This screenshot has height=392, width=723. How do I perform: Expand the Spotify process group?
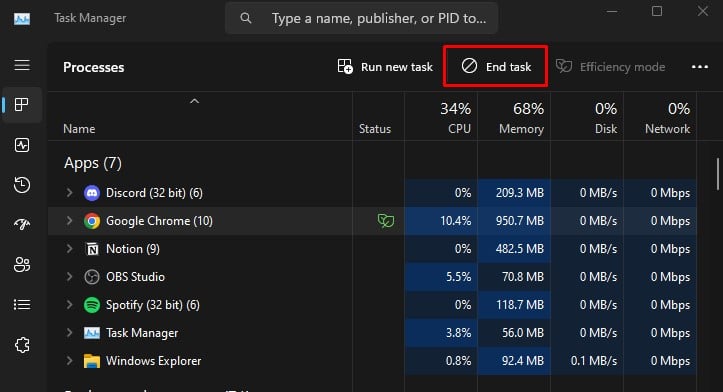[x=69, y=305]
